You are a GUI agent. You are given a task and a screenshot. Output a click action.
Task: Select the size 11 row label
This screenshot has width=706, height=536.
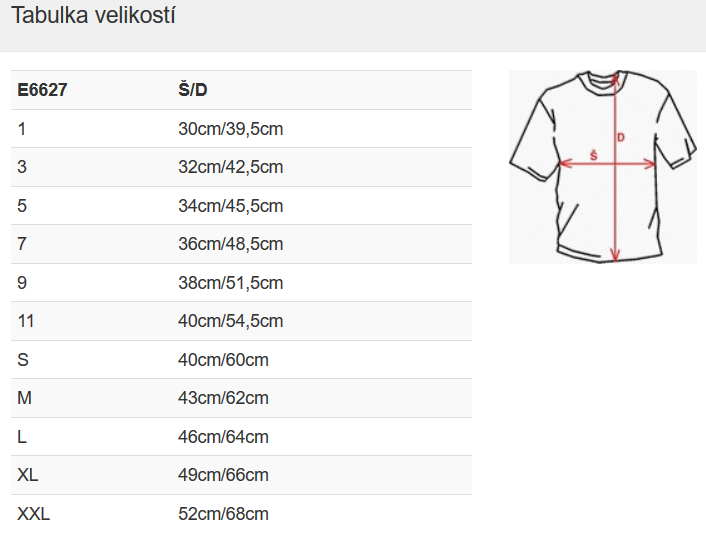[25, 321]
